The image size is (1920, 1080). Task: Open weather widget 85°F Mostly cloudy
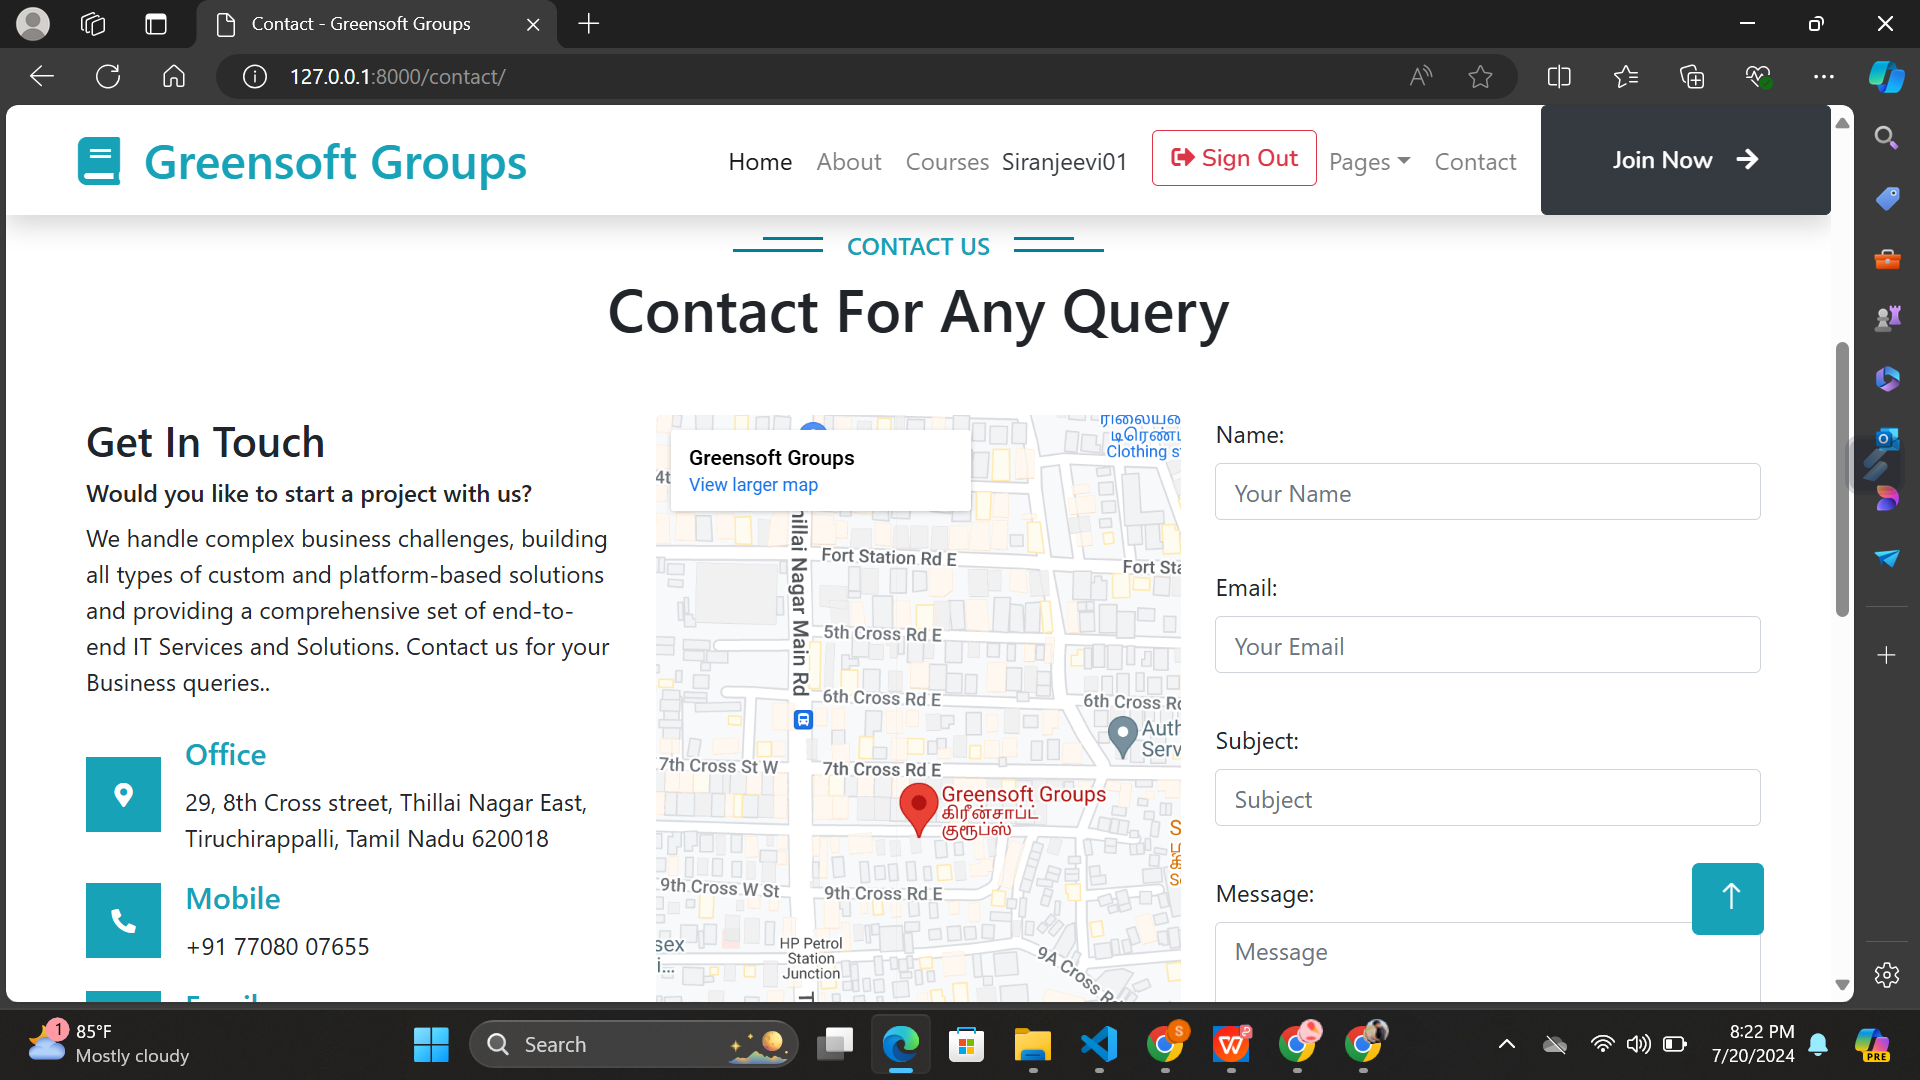click(108, 1044)
